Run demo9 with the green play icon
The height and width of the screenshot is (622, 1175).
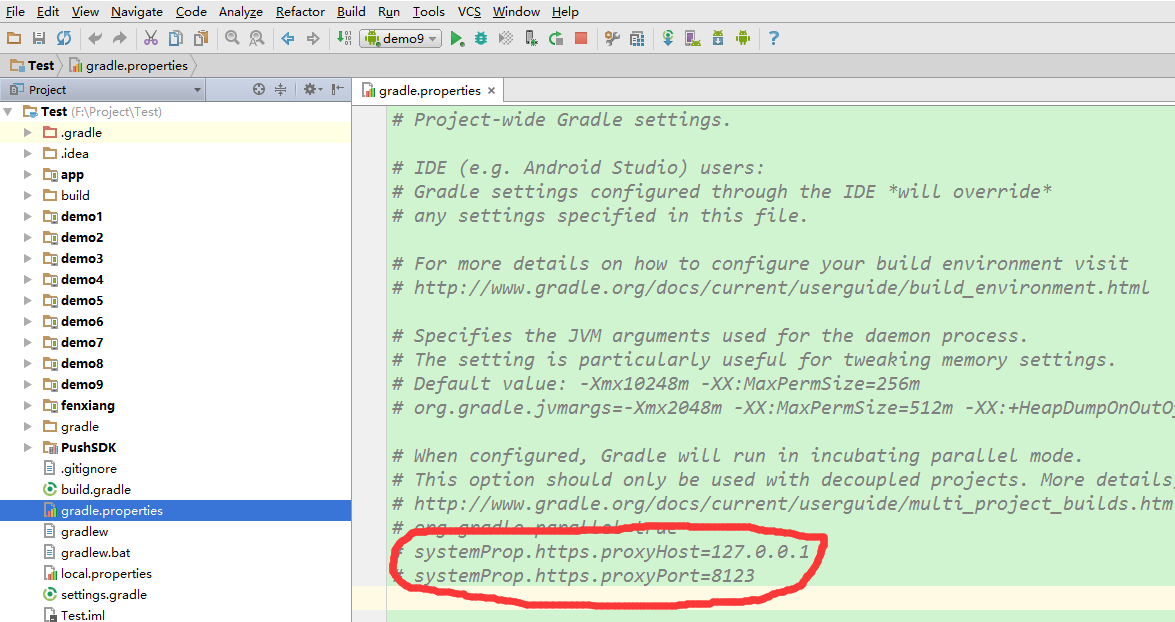456,38
